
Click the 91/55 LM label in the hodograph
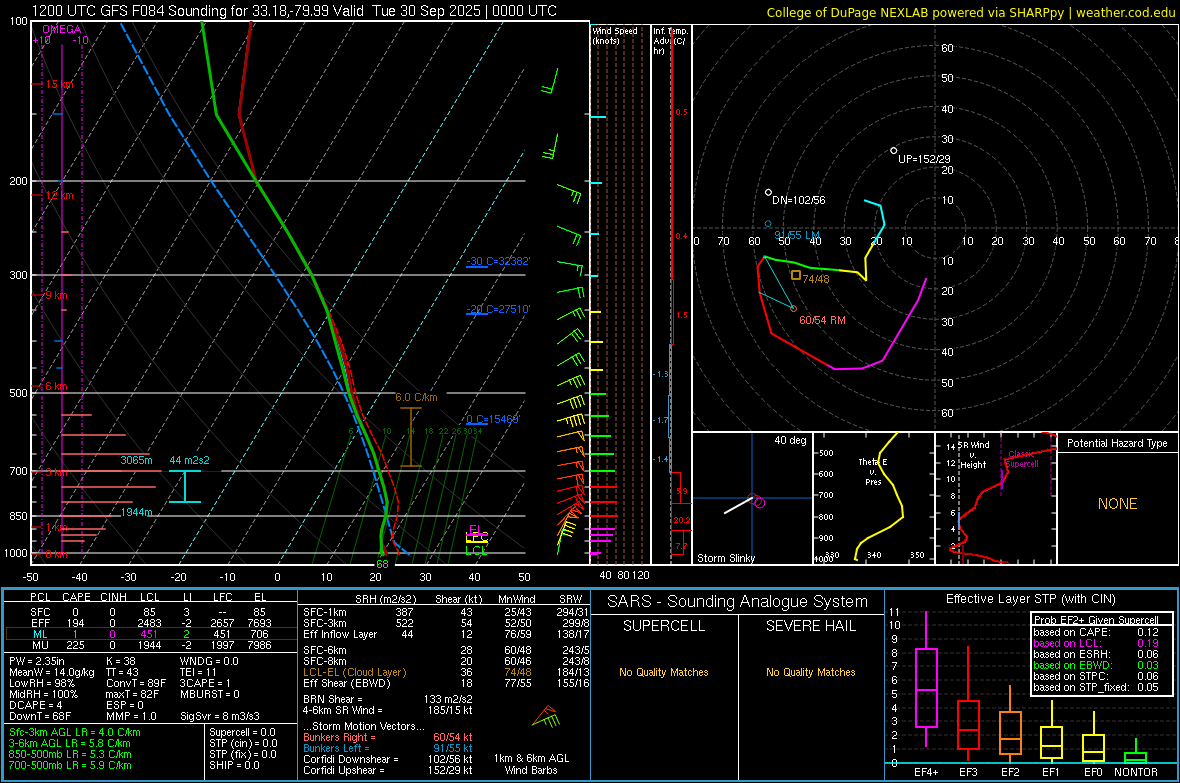click(x=797, y=236)
